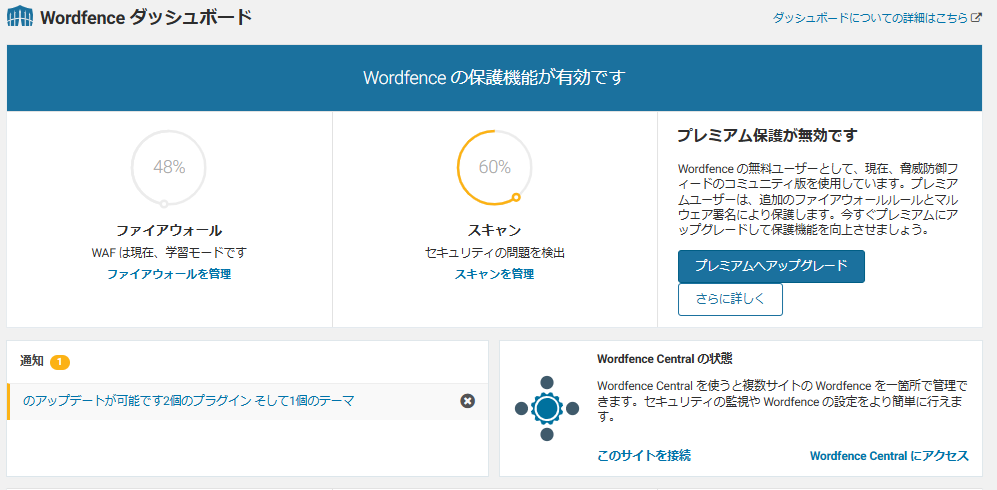Click the 通知 heading

tap(32, 362)
